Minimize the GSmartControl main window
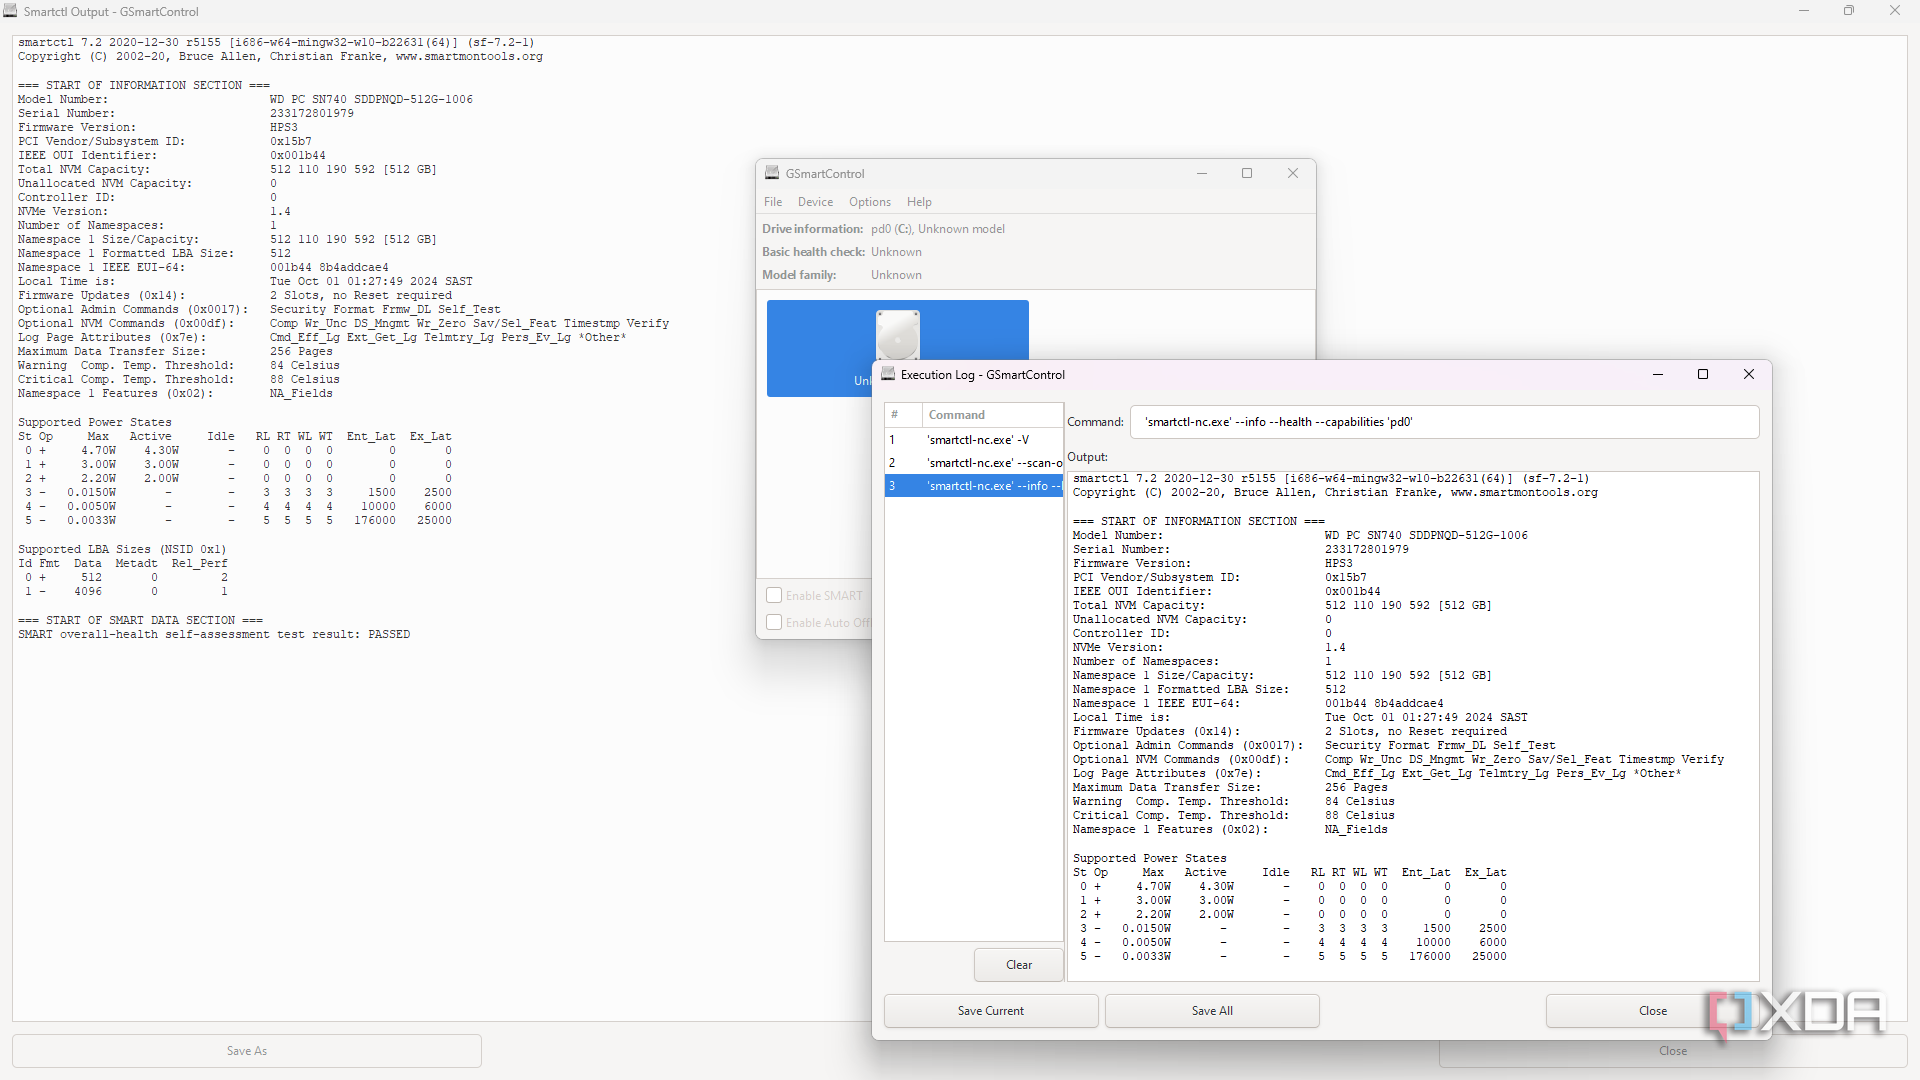Image resolution: width=1920 pixels, height=1080 pixels. click(1202, 173)
